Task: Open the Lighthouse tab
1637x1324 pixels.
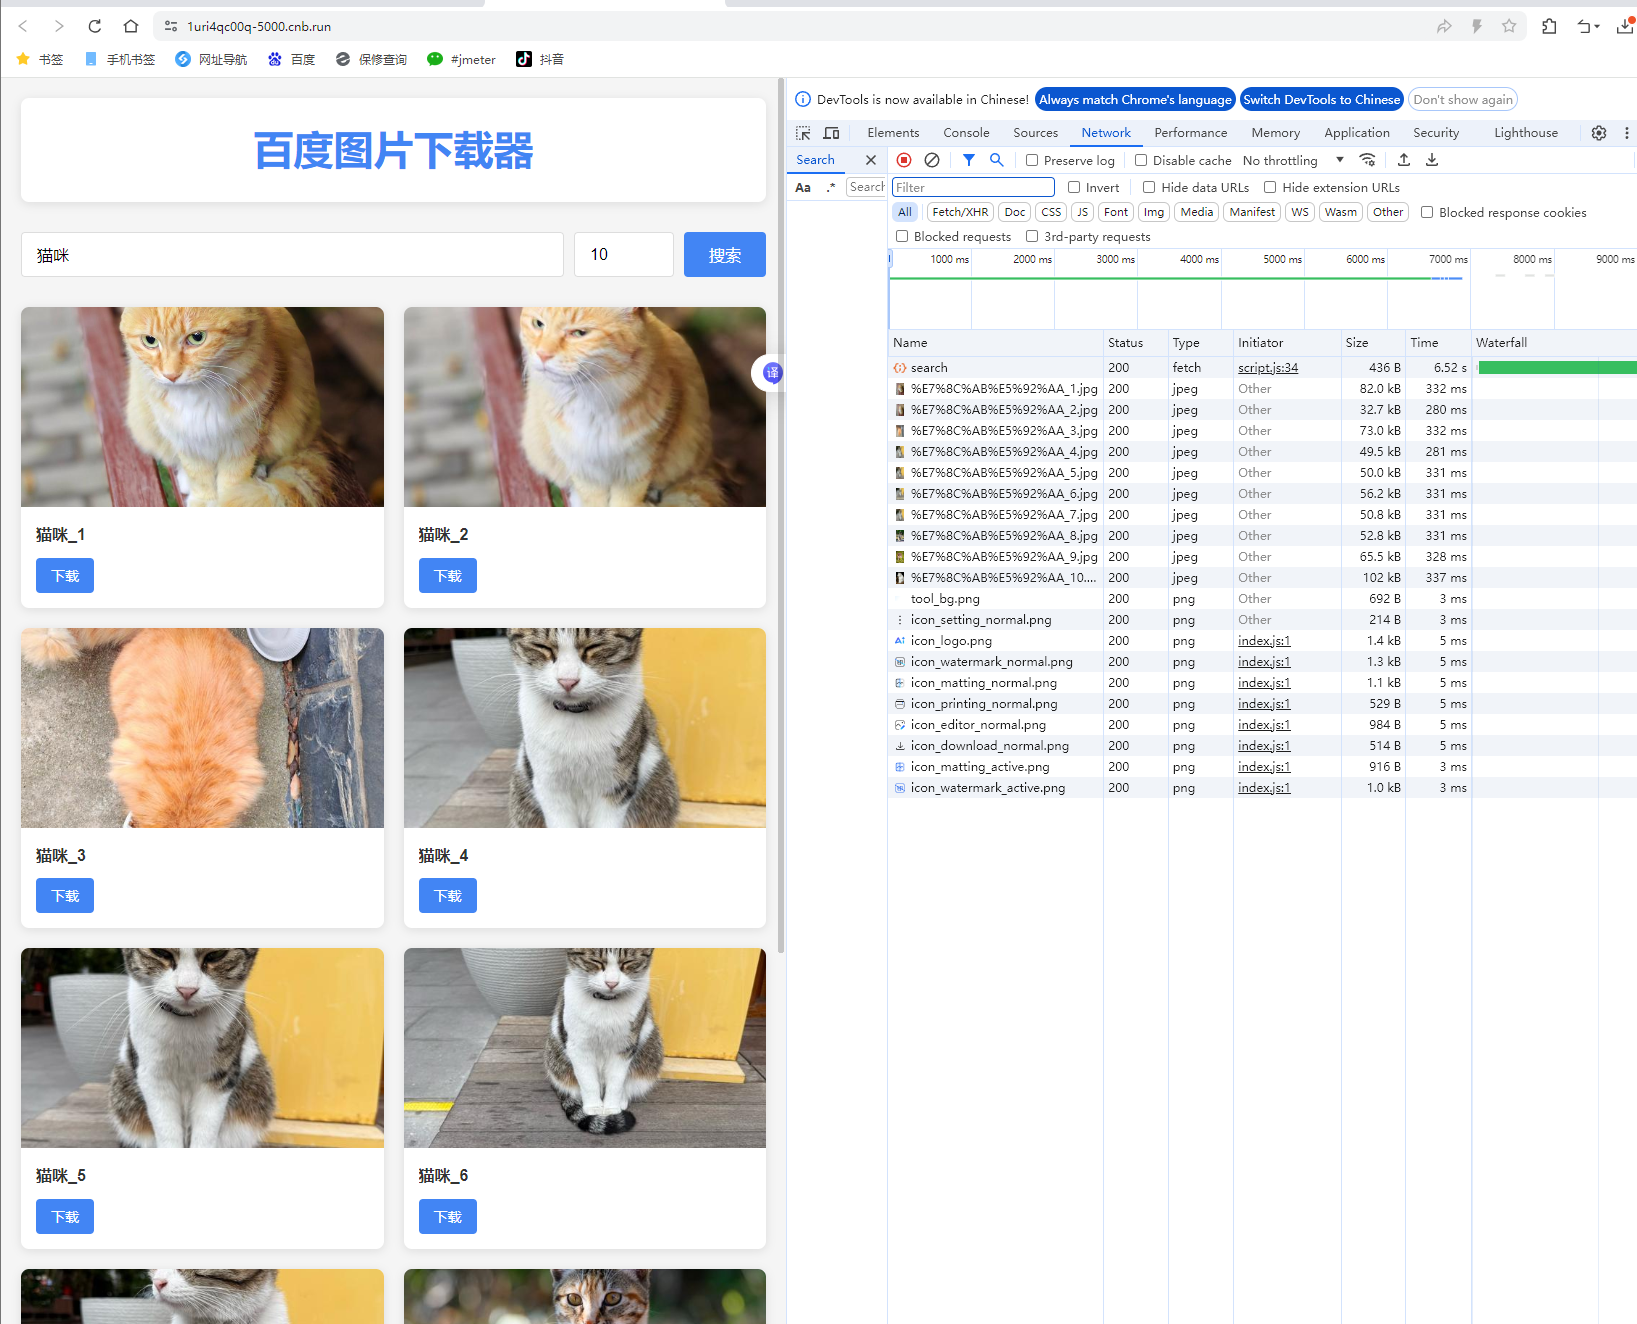Action: point(1526,133)
